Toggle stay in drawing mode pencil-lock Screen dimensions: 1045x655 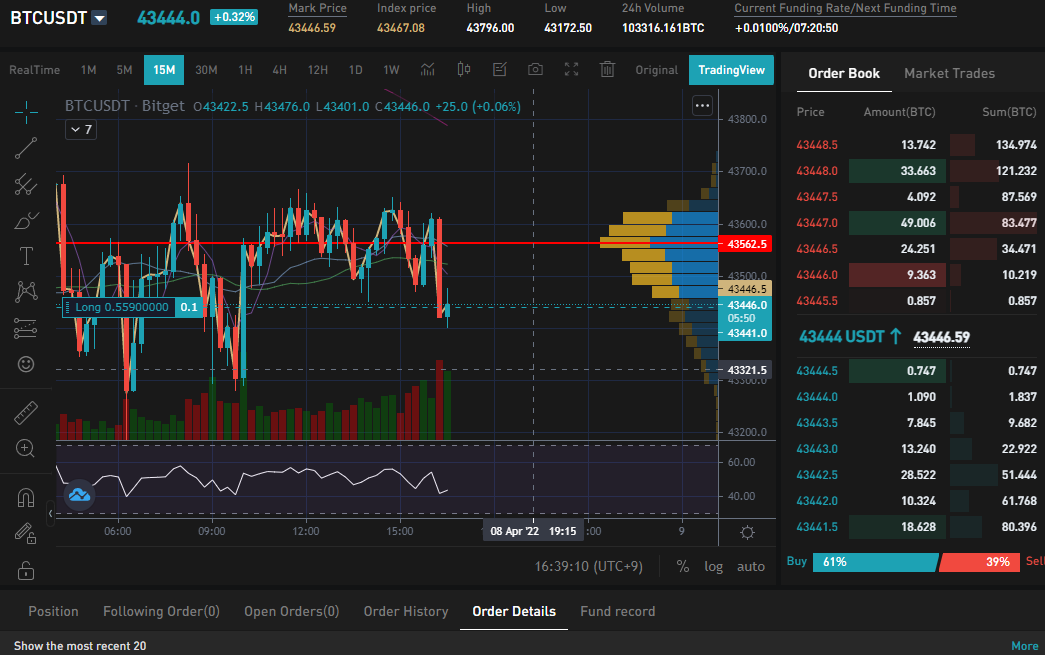[26, 533]
